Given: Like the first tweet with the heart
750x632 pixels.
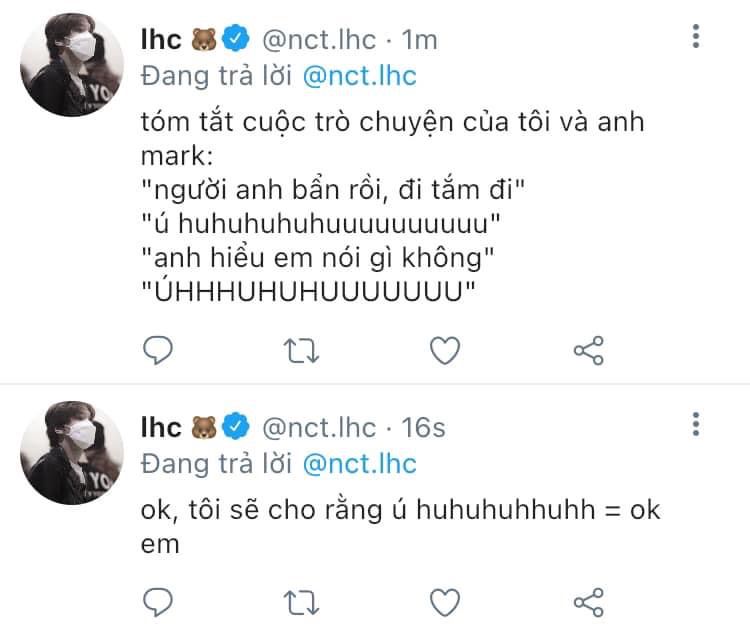Looking at the screenshot, I should [x=445, y=350].
